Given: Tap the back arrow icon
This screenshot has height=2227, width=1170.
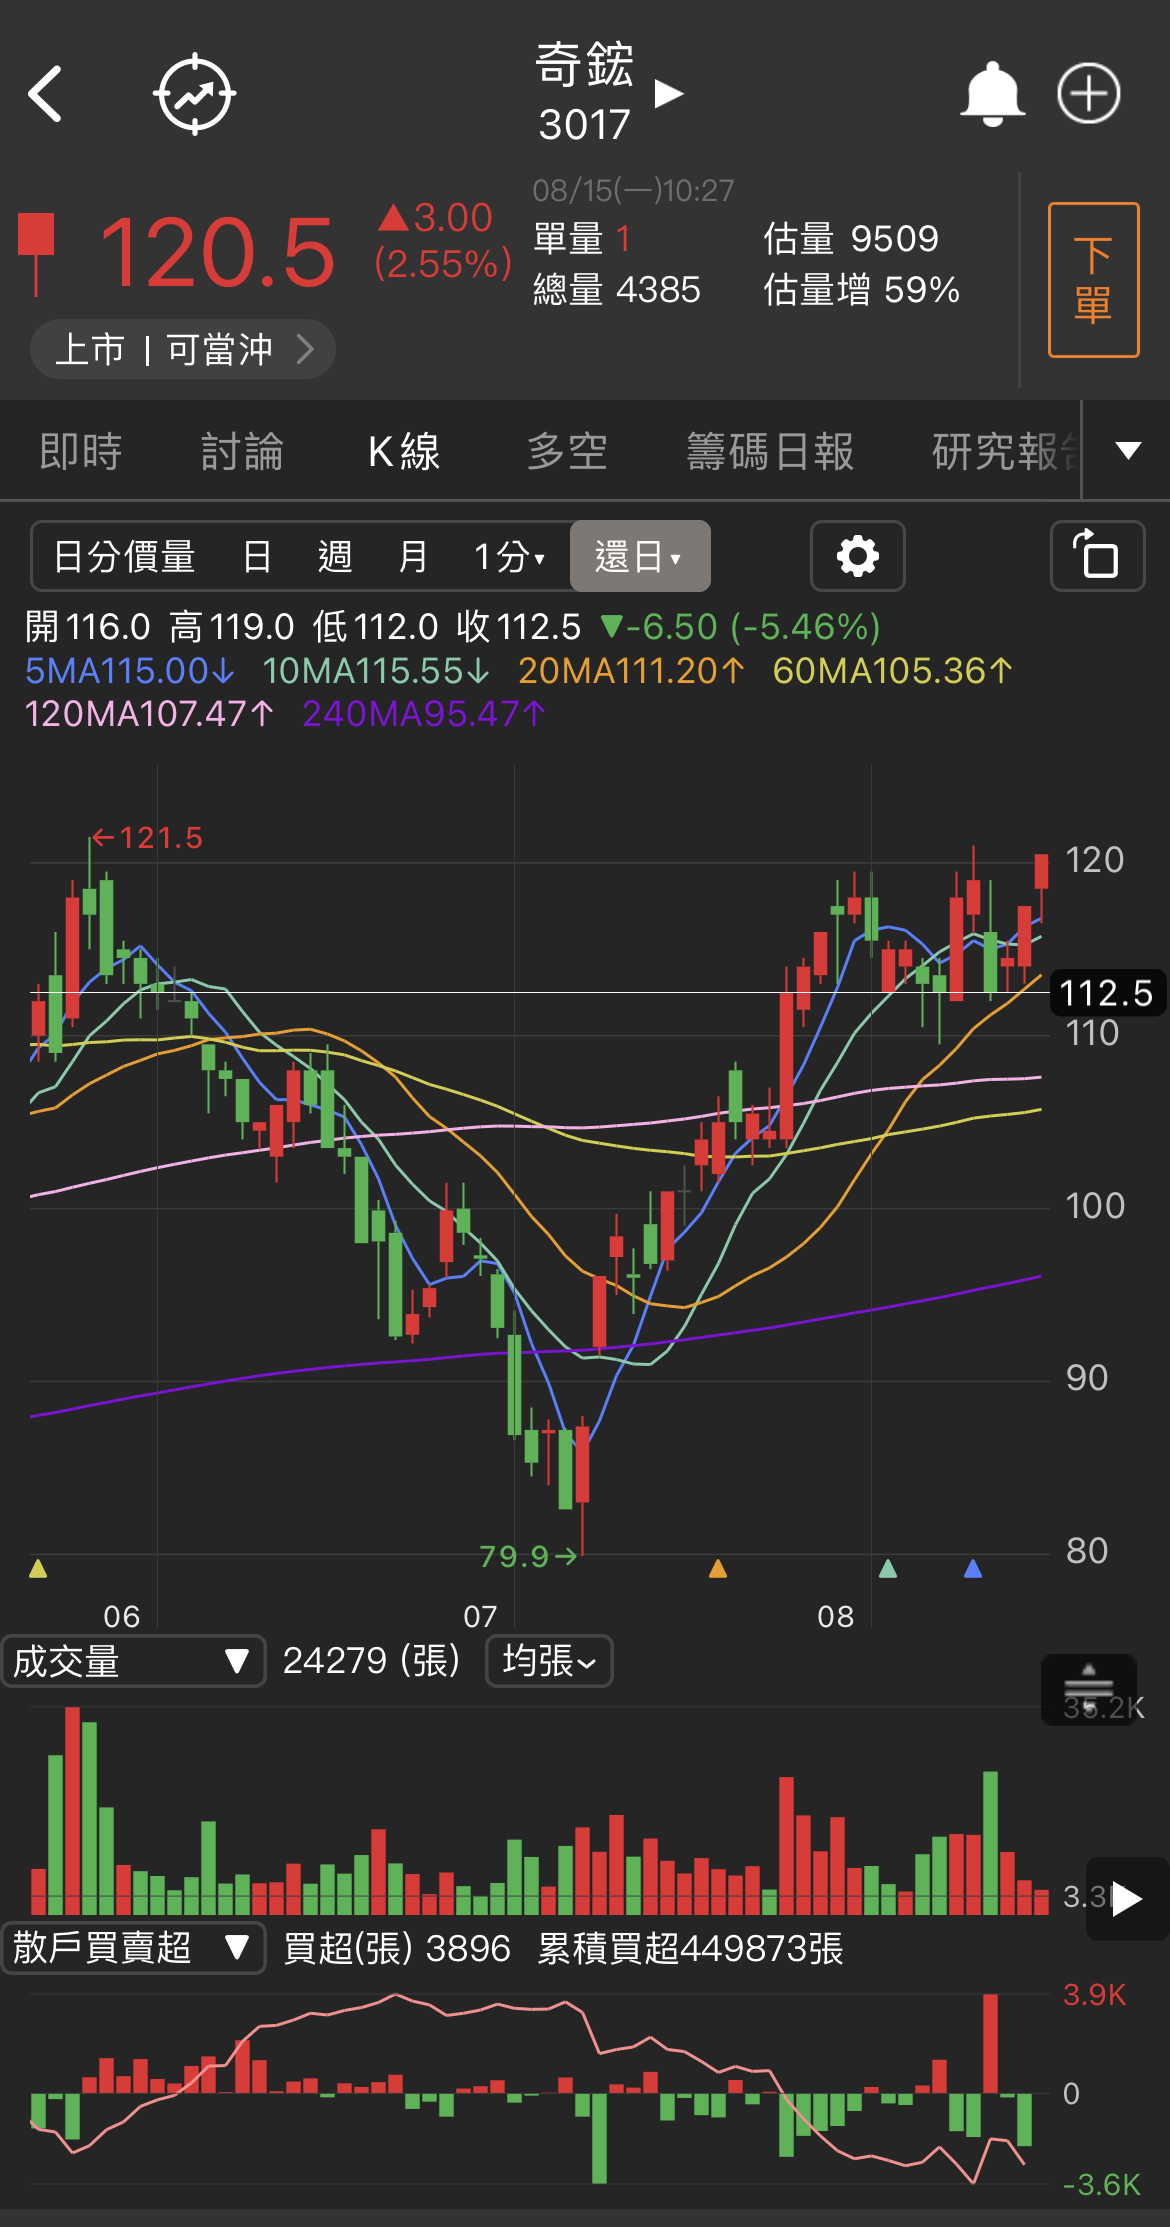Looking at the screenshot, I should click(x=46, y=95).
